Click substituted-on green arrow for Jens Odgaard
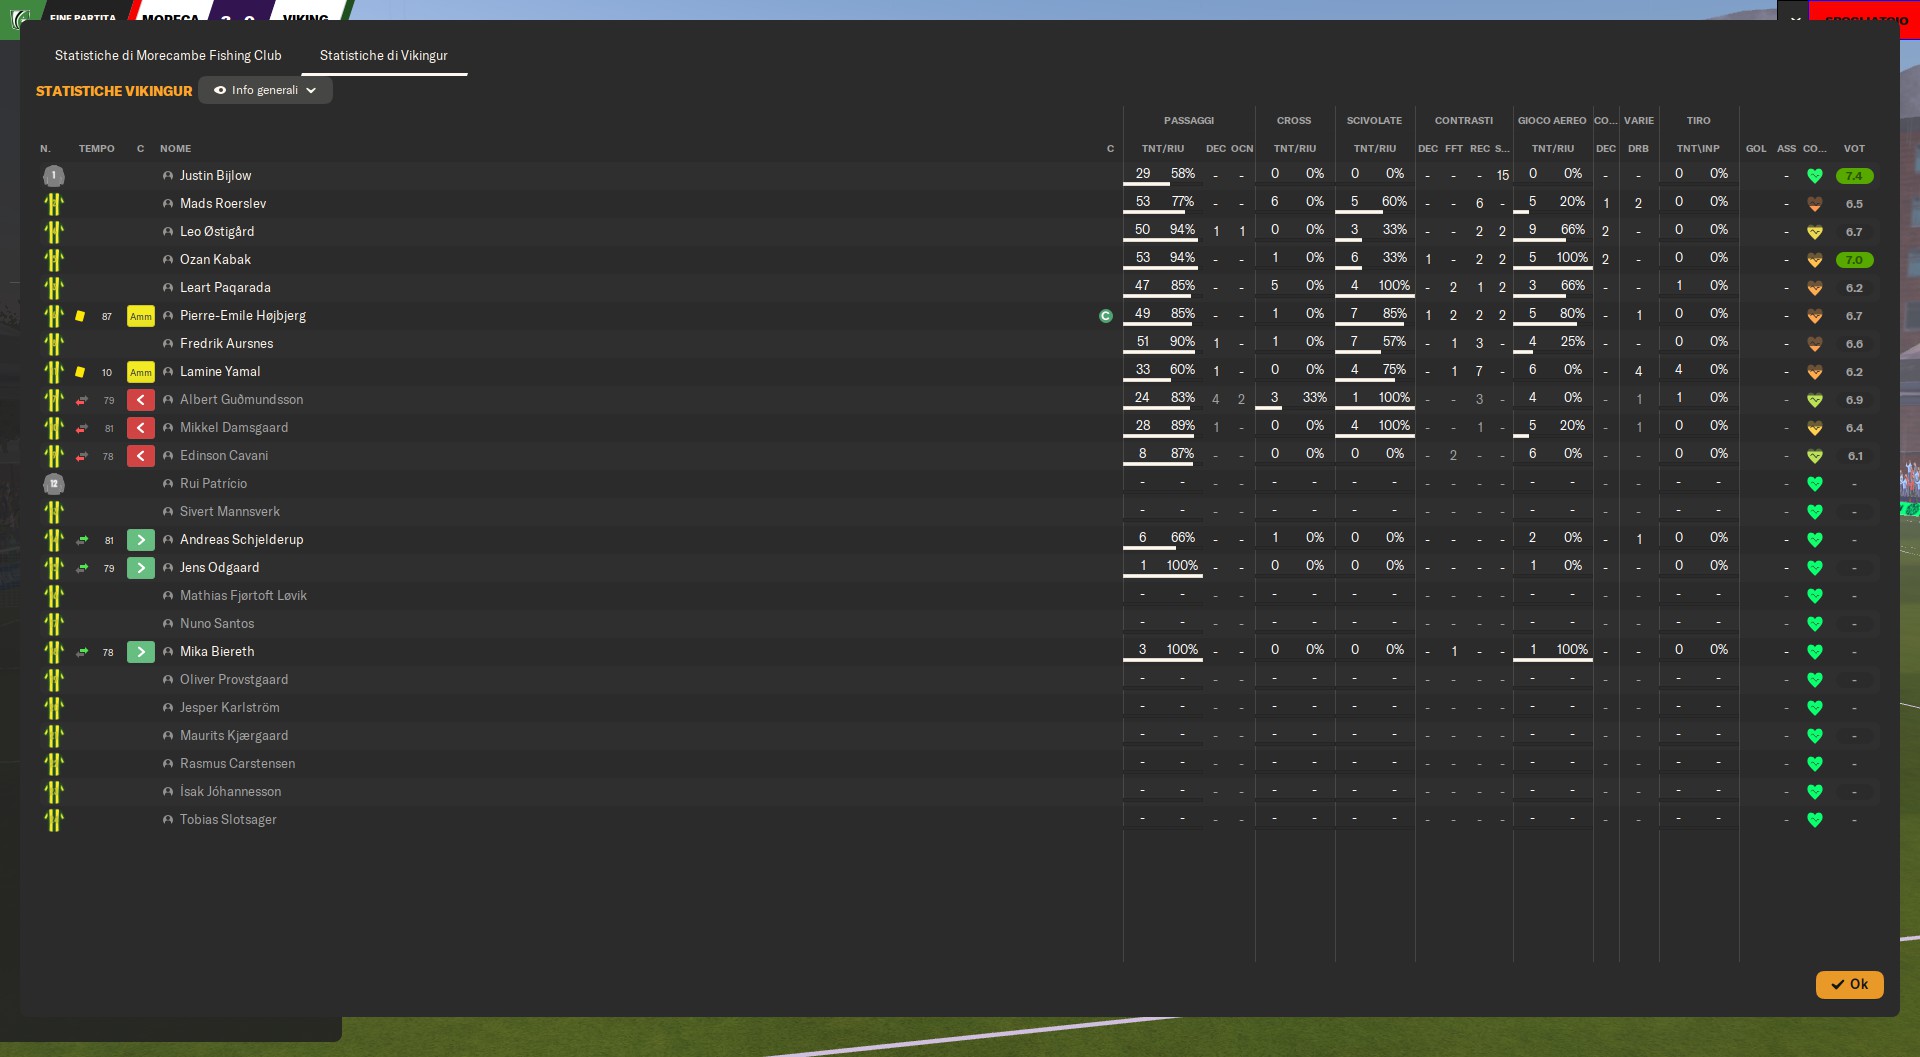Screen dimensions: 1920x1057 [141, 568]
